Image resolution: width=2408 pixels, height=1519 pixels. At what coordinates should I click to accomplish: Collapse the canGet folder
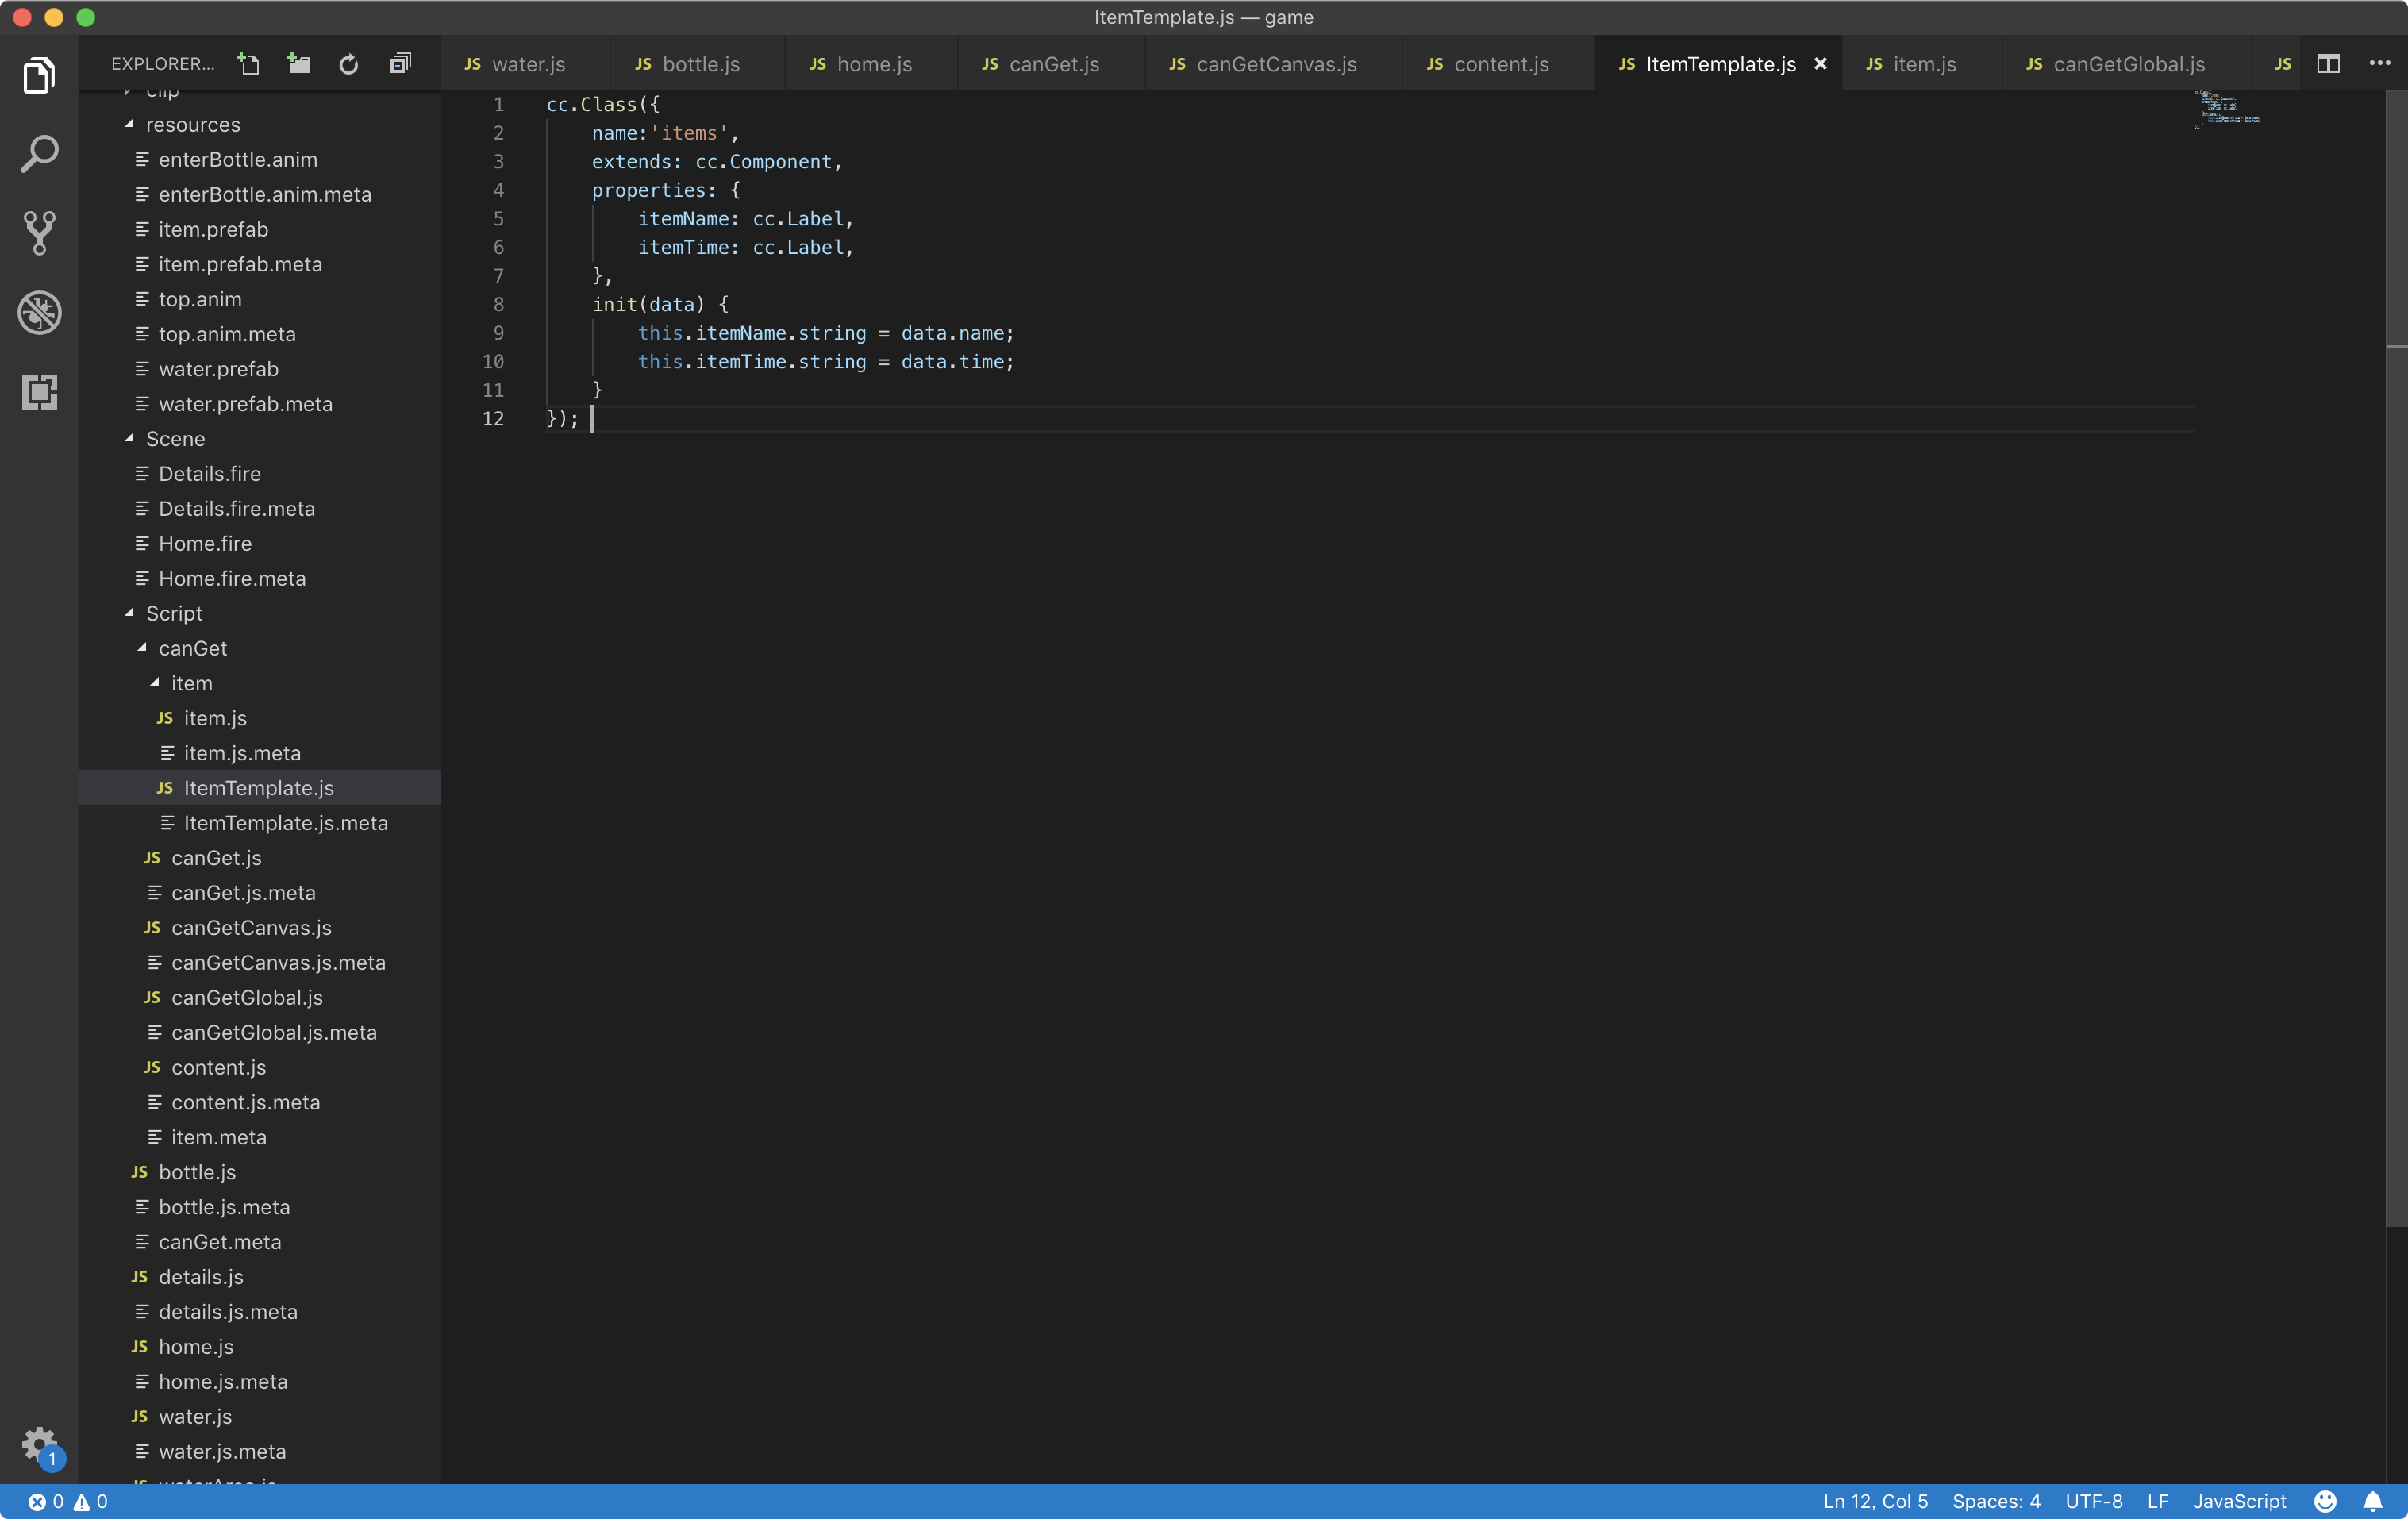click(143, 648)
